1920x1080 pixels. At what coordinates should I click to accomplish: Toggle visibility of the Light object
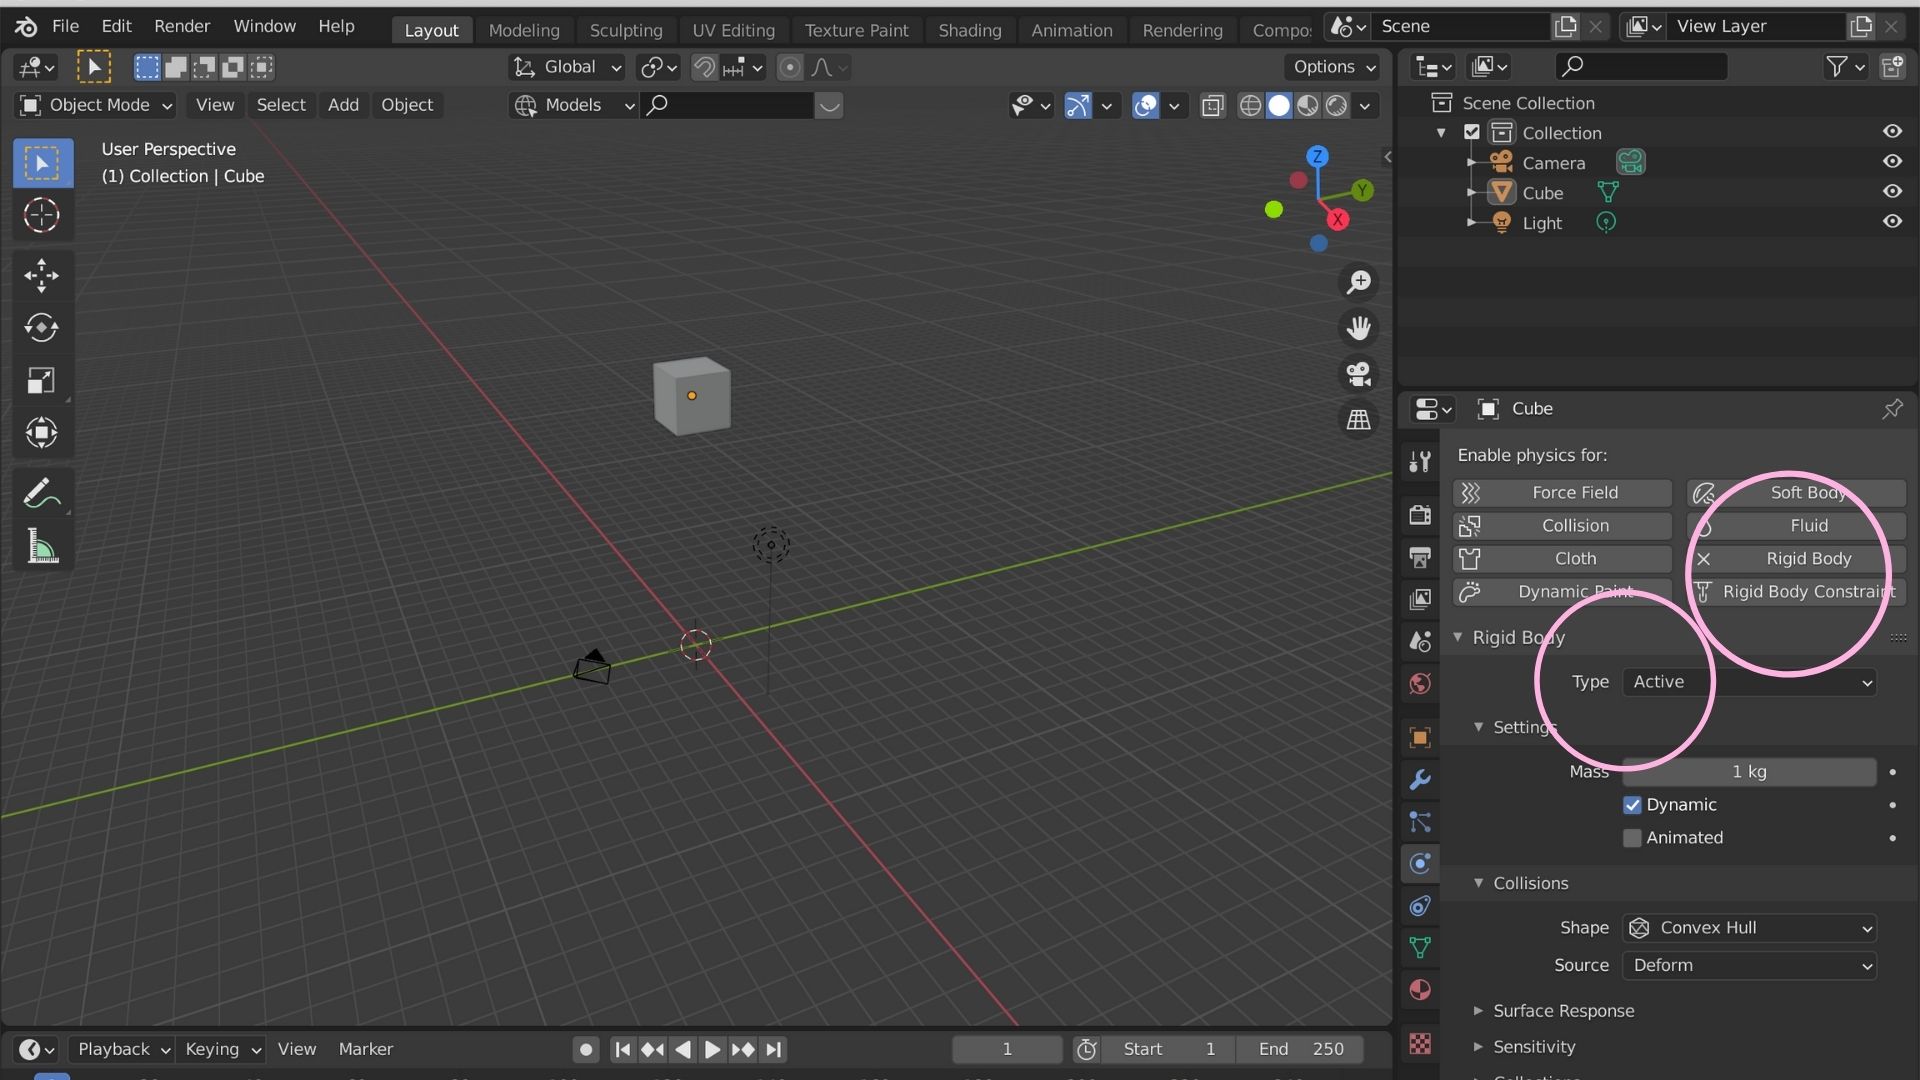[1893, 221]
